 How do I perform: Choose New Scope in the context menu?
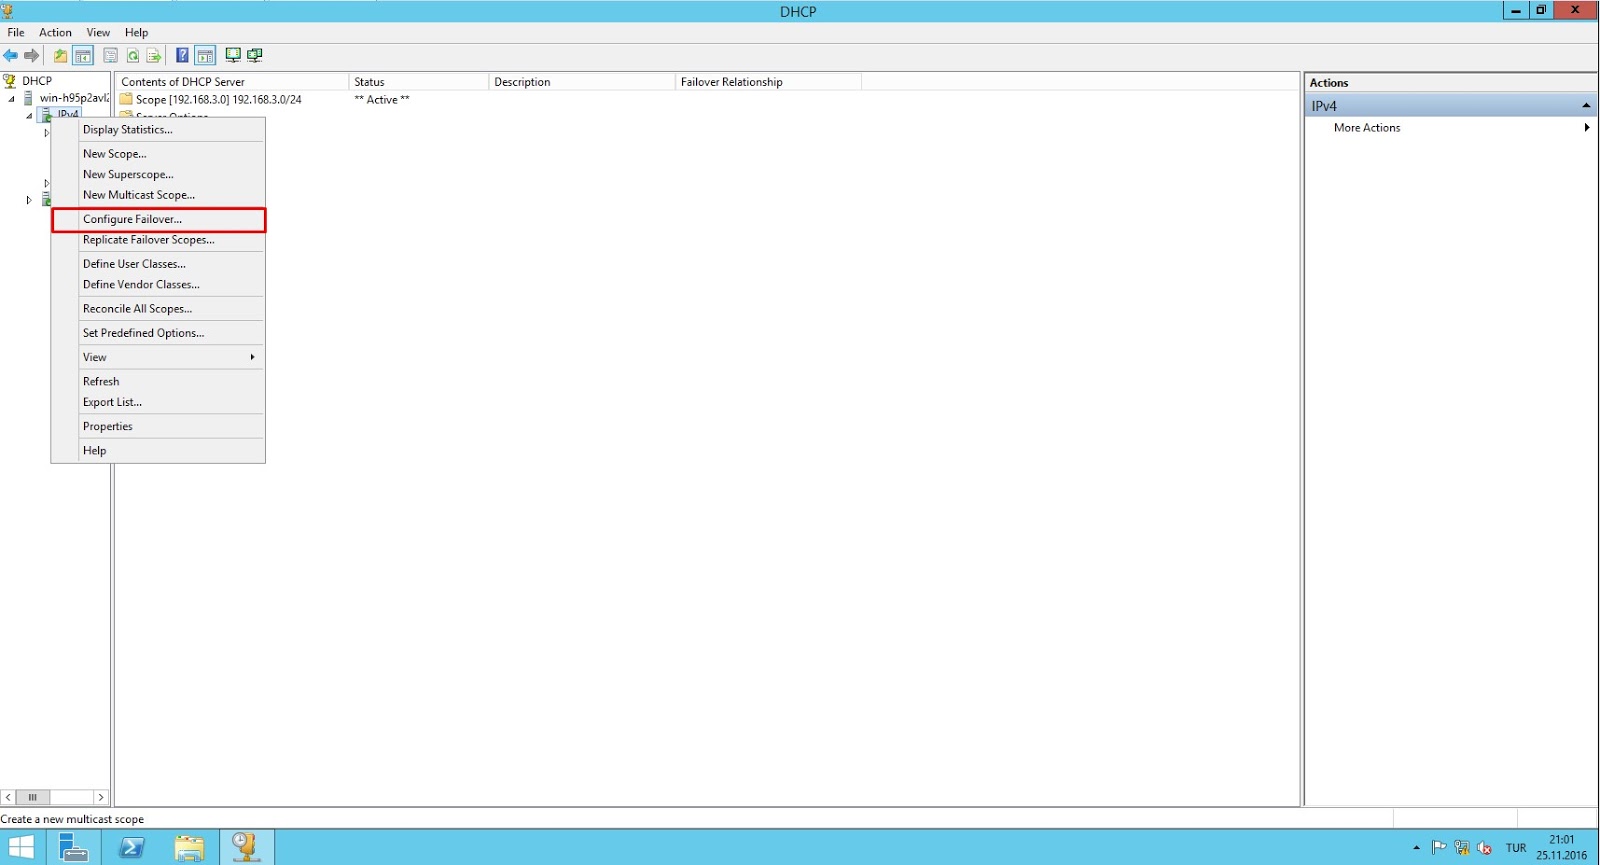[x=115, y=154]
